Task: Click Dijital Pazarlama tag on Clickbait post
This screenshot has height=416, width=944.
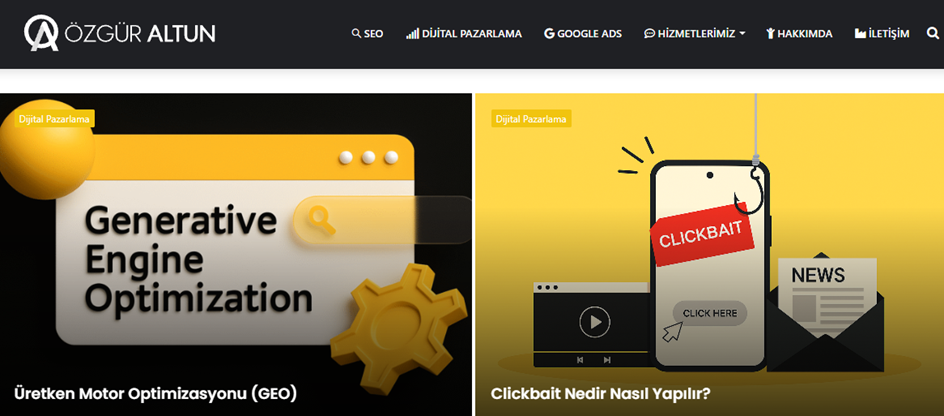Action: (x=531, y=119)
